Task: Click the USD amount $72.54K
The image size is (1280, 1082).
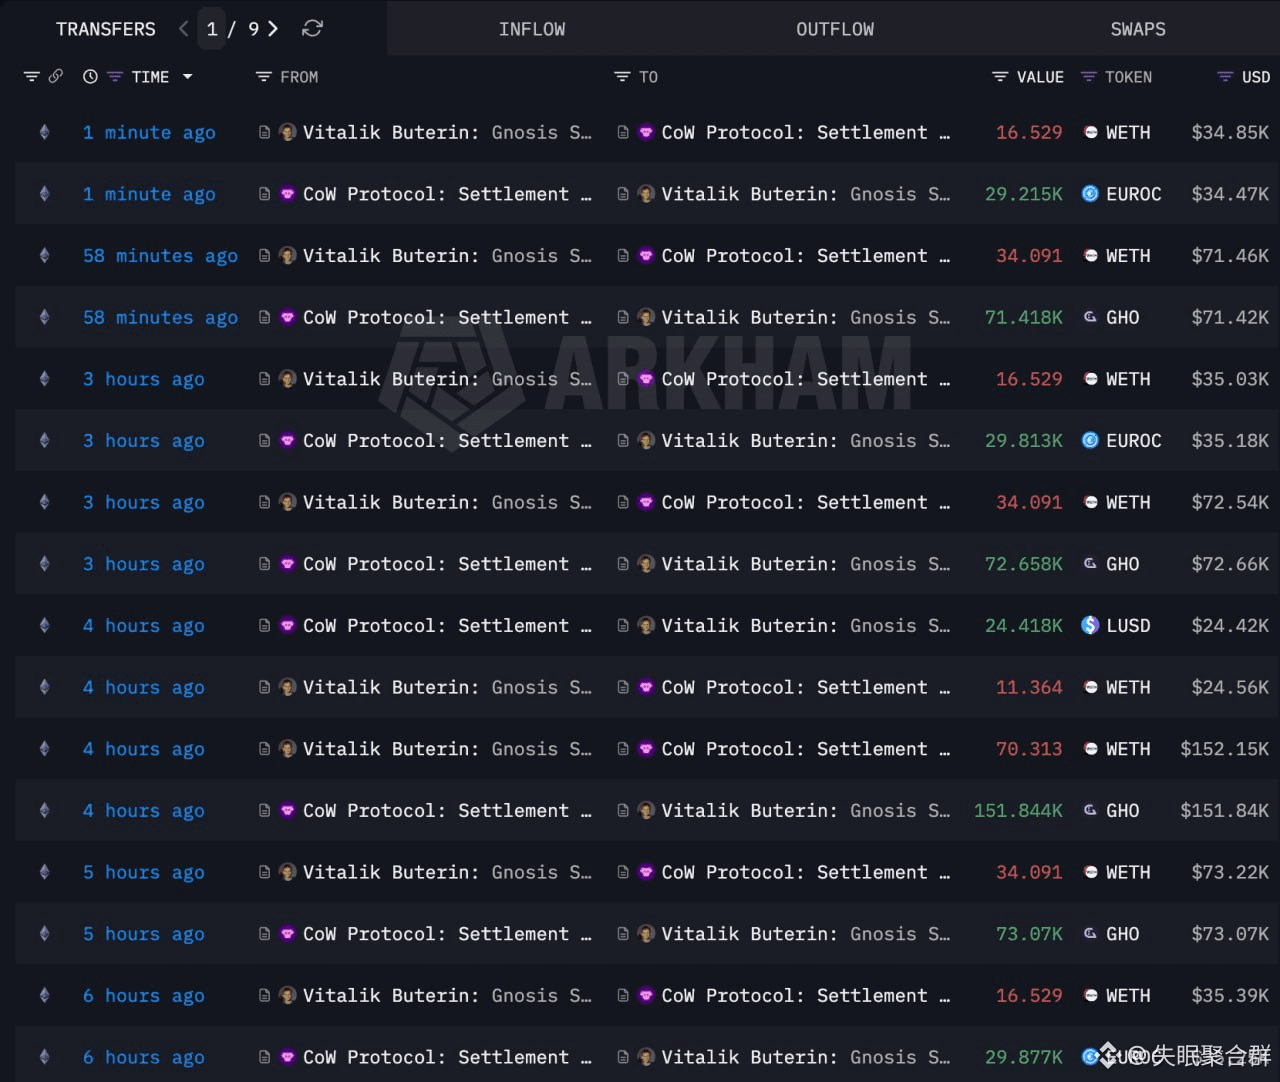Action: (x=1230, y=502)
